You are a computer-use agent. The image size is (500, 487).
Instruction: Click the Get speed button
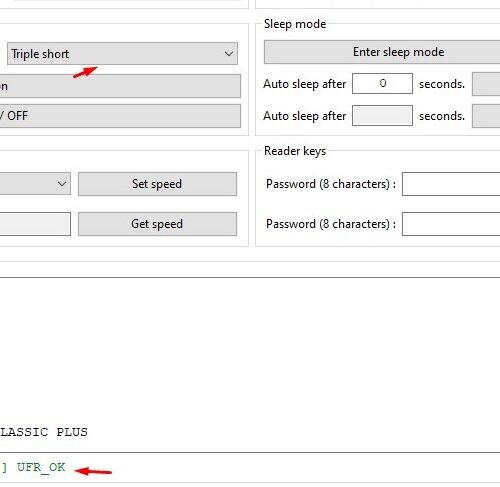157,224
